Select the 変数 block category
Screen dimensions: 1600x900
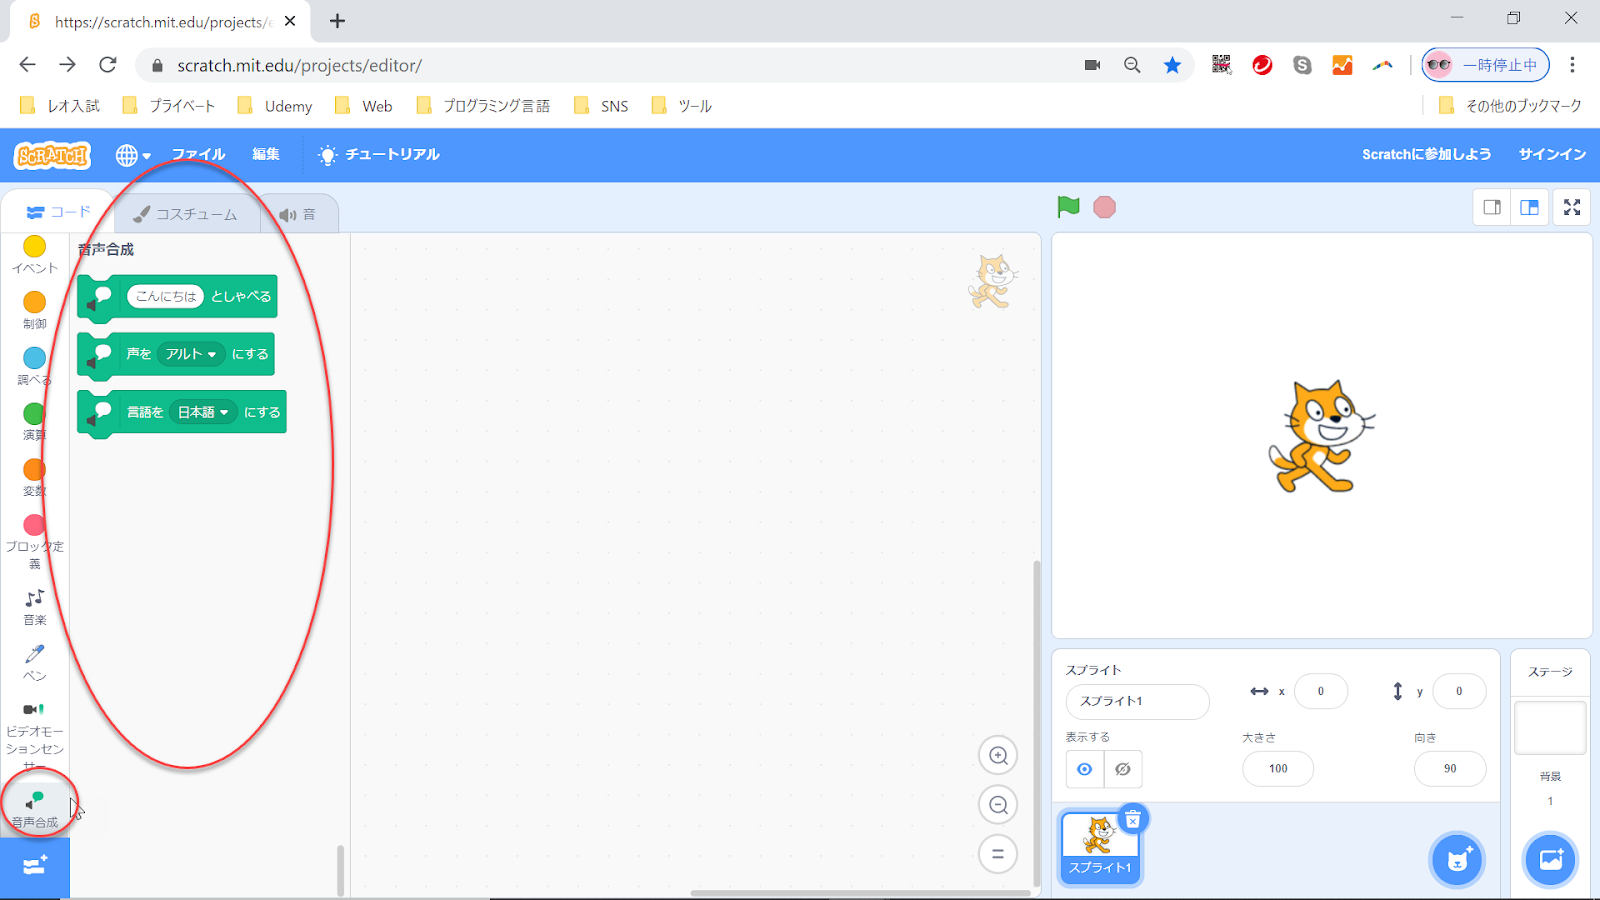click(x=35, y=478)
